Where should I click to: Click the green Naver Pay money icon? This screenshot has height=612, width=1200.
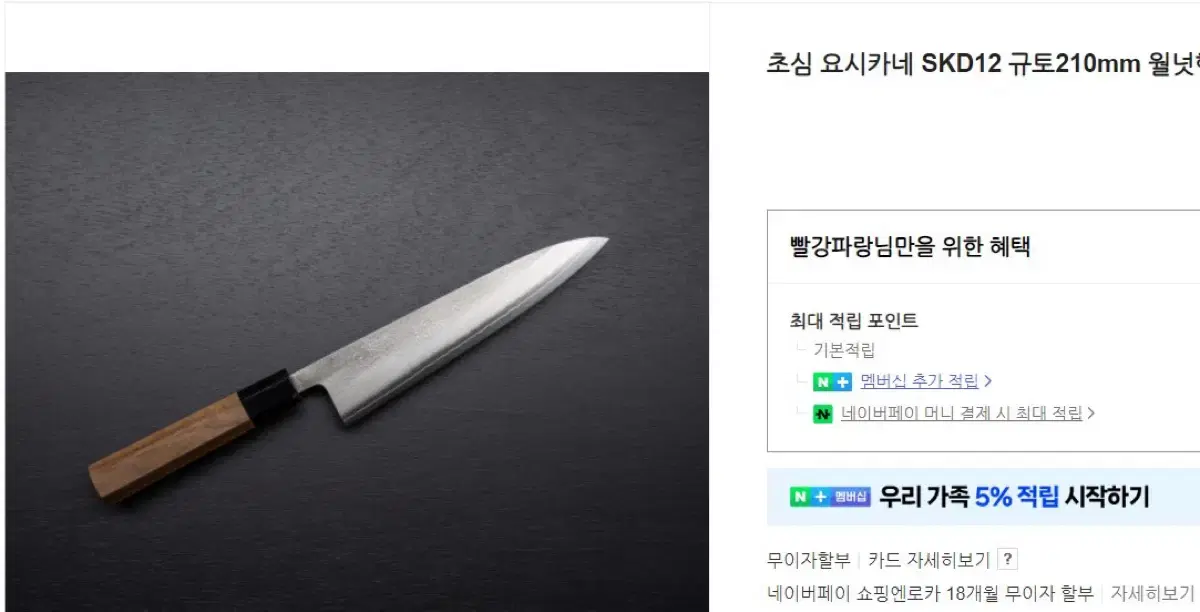click(823, 414)
